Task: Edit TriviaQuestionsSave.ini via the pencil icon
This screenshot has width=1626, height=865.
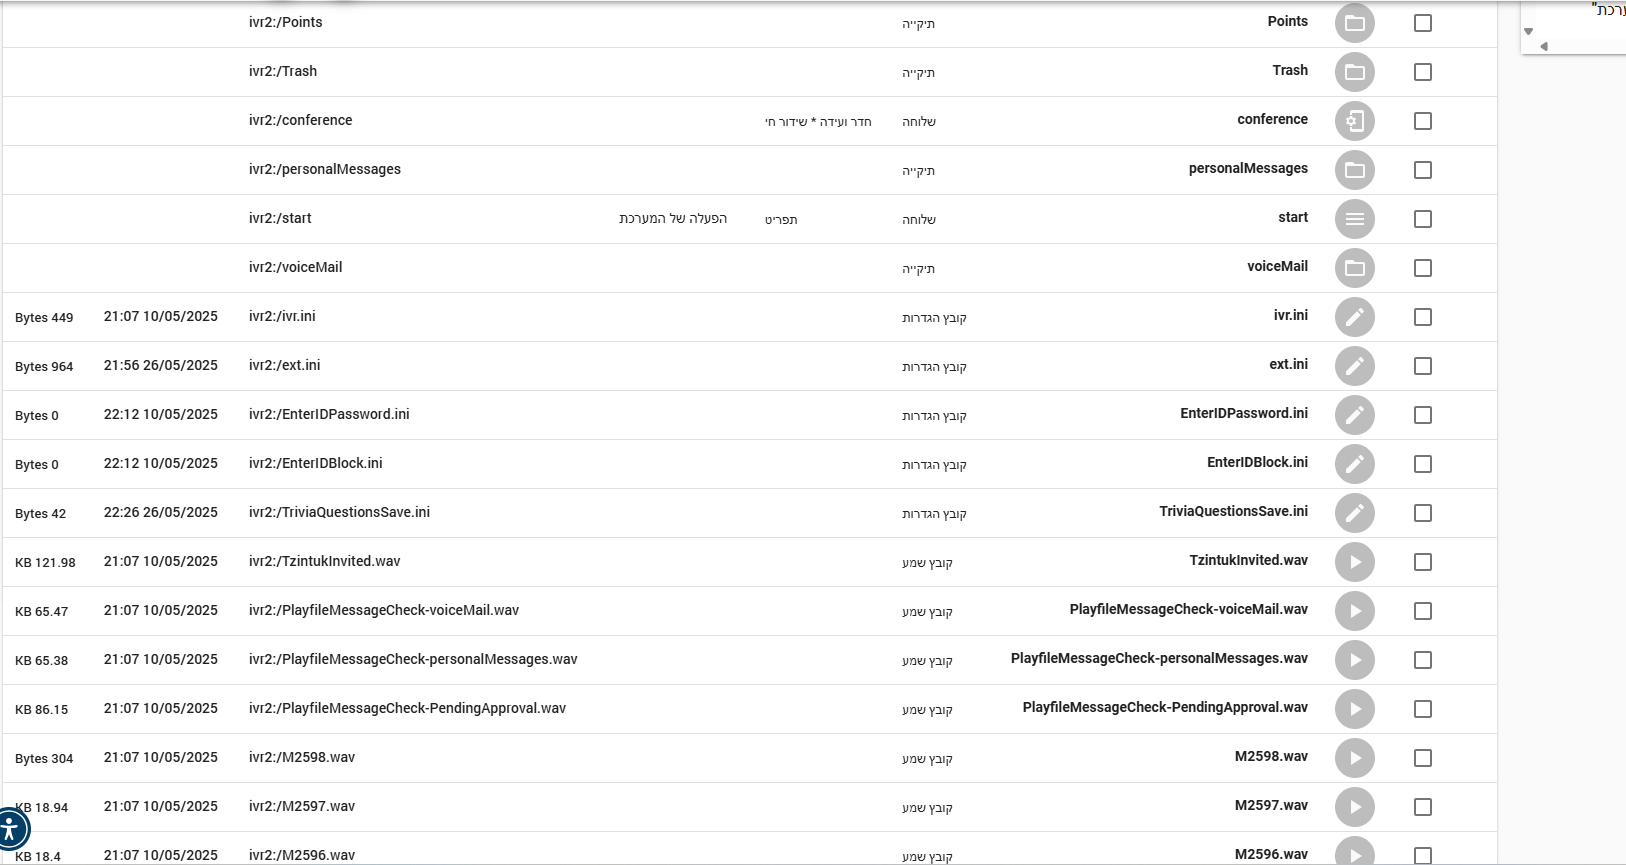Action: point(1354,513)
